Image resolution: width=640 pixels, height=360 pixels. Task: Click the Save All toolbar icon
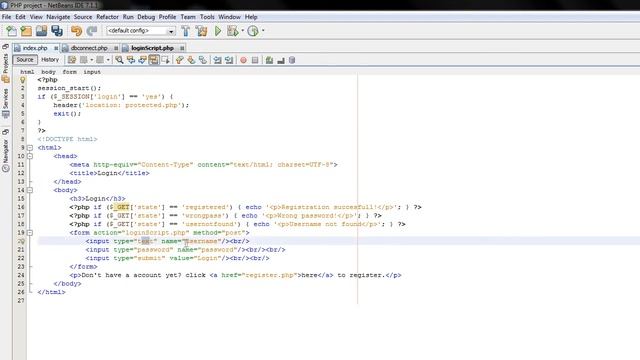coord(57,31)
